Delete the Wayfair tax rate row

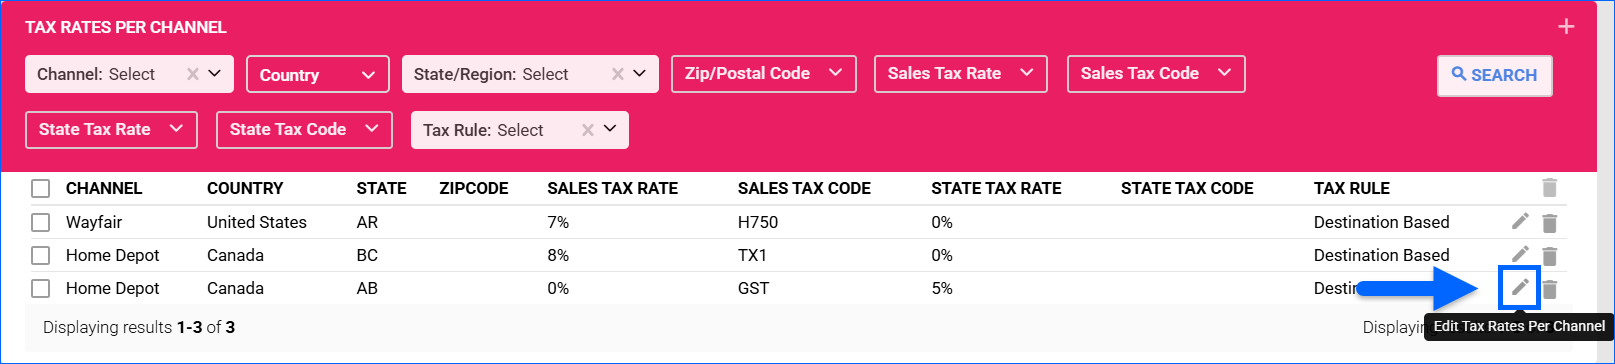[1549, 223]
